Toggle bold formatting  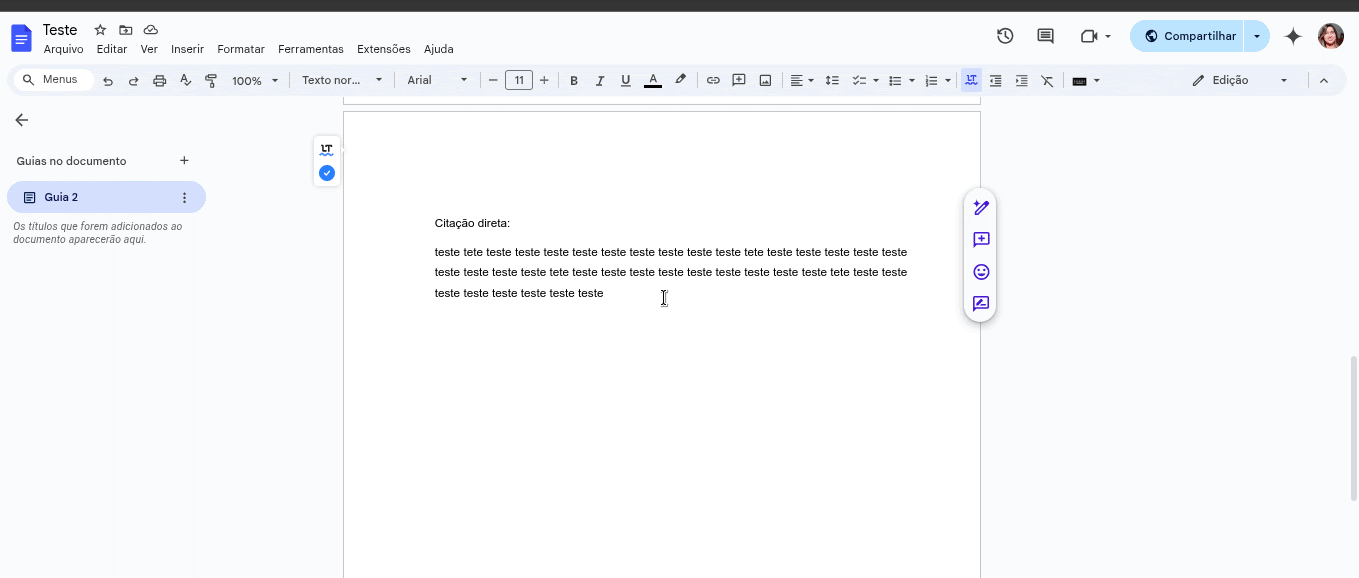(x=574, y=80)
